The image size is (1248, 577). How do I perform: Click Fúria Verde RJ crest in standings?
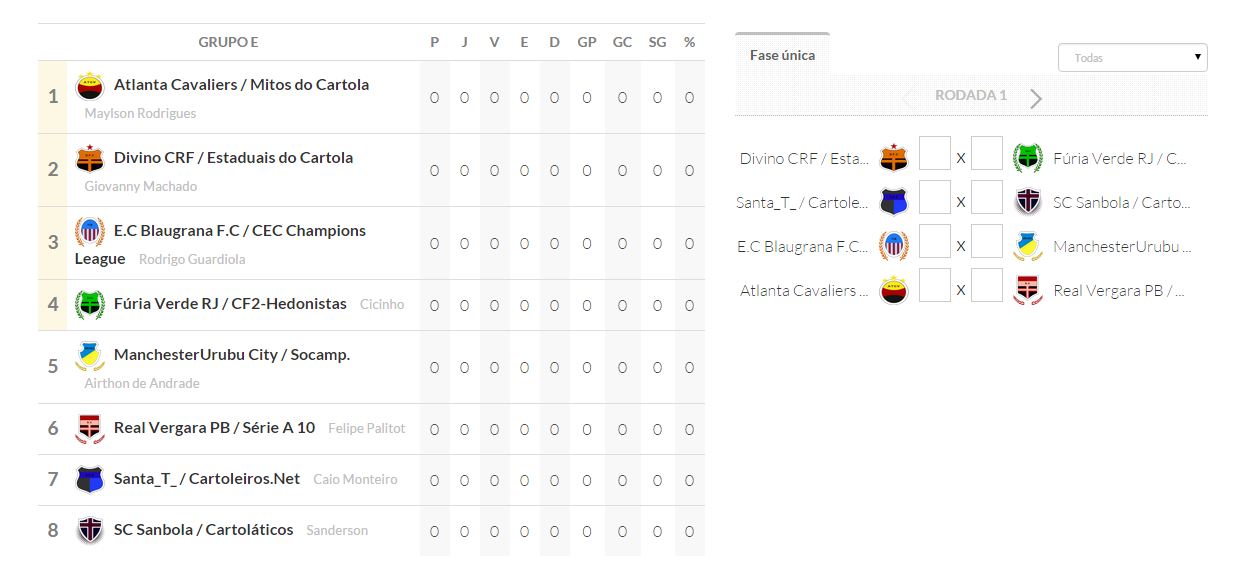[x=90, y=304]
